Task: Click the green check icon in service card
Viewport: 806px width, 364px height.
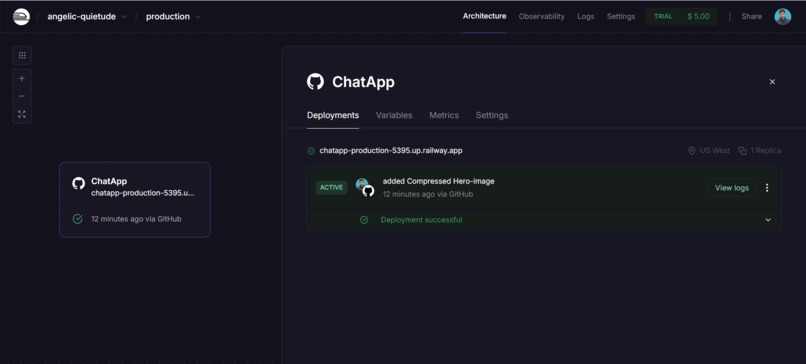Action: (78, 219)
